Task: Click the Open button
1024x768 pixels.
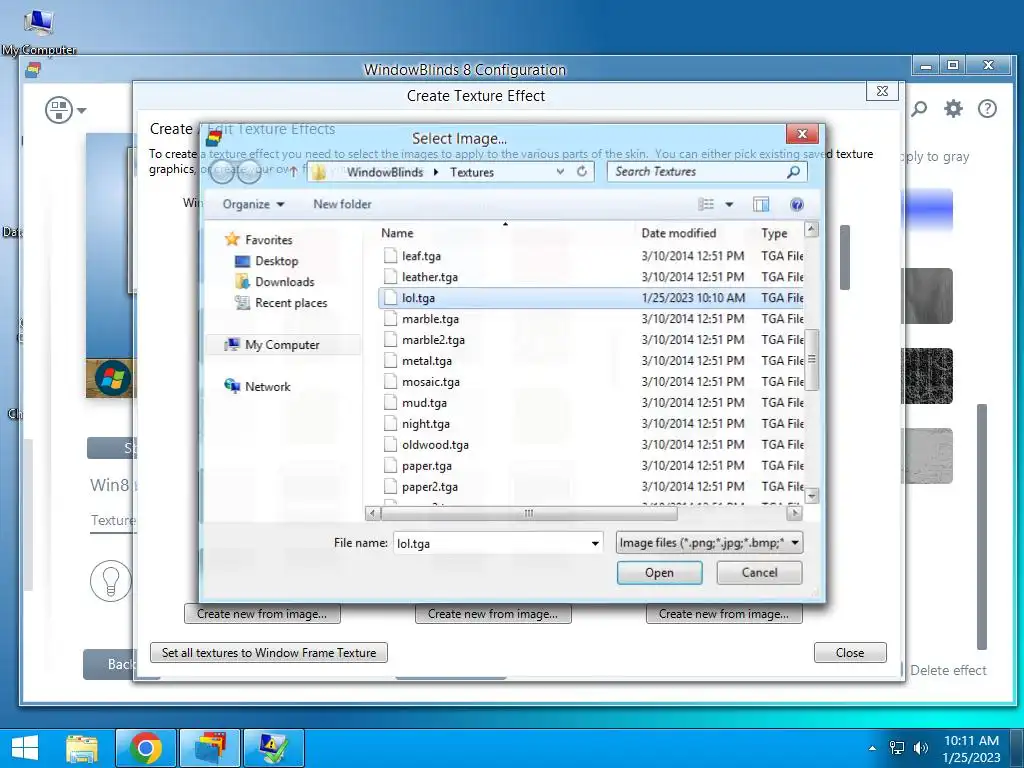Action: 659,573
